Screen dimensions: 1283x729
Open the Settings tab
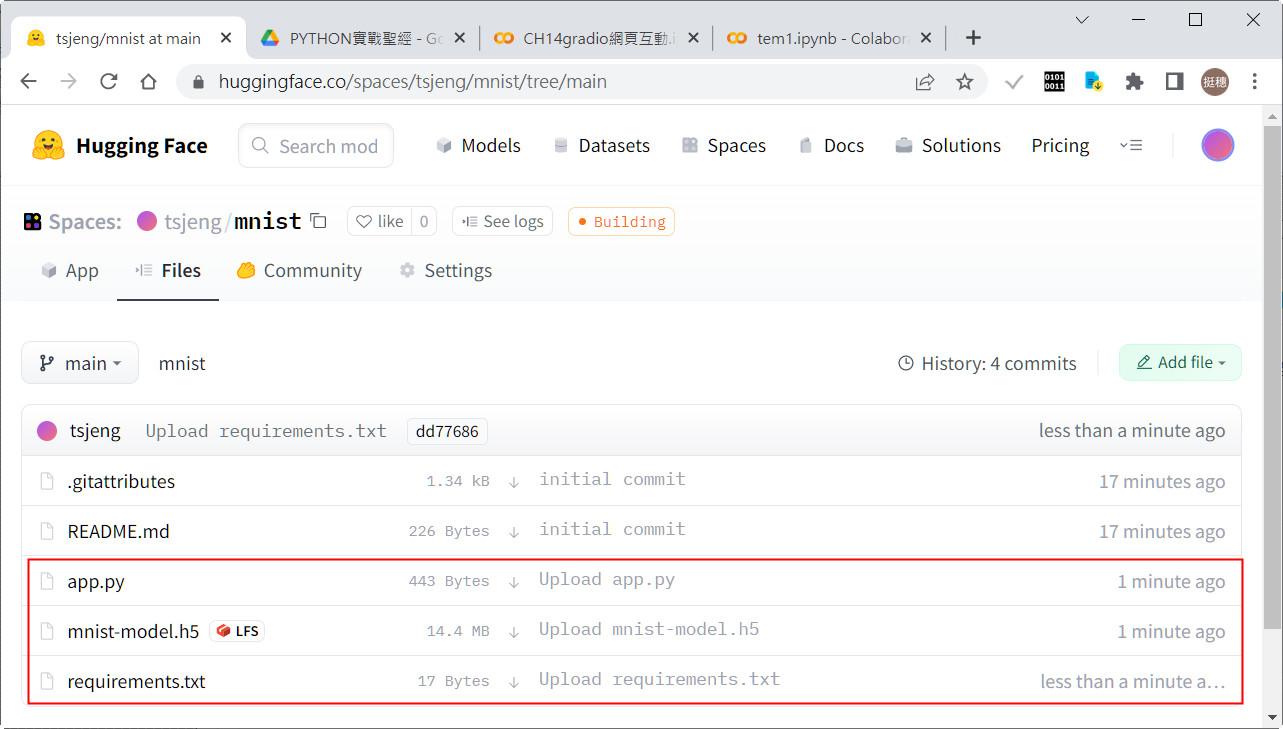[445, 271]
